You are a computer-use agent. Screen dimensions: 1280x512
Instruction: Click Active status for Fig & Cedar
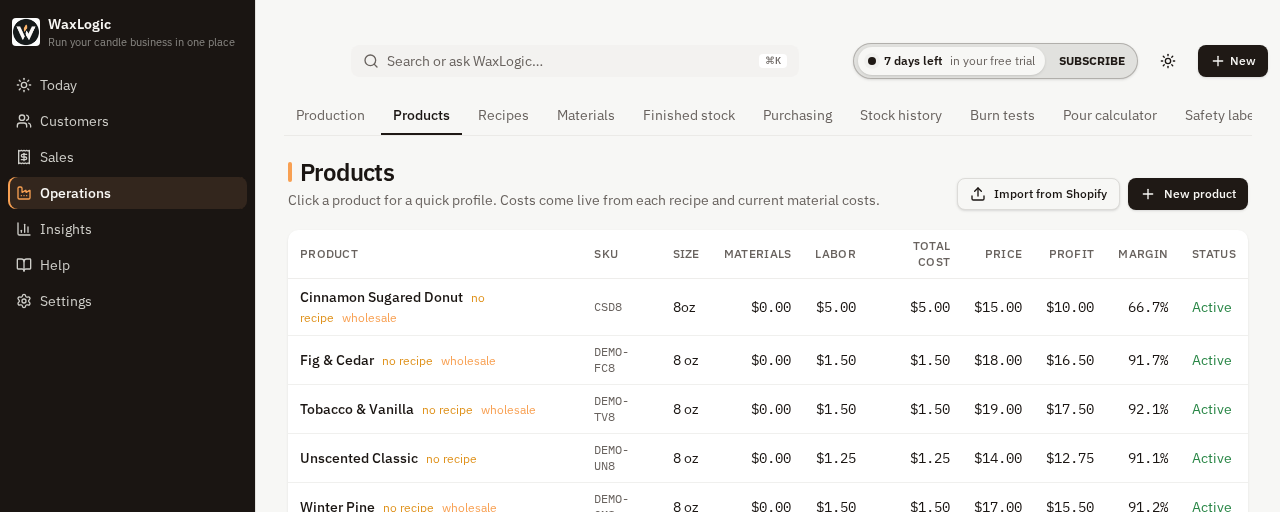(1212, 360)
